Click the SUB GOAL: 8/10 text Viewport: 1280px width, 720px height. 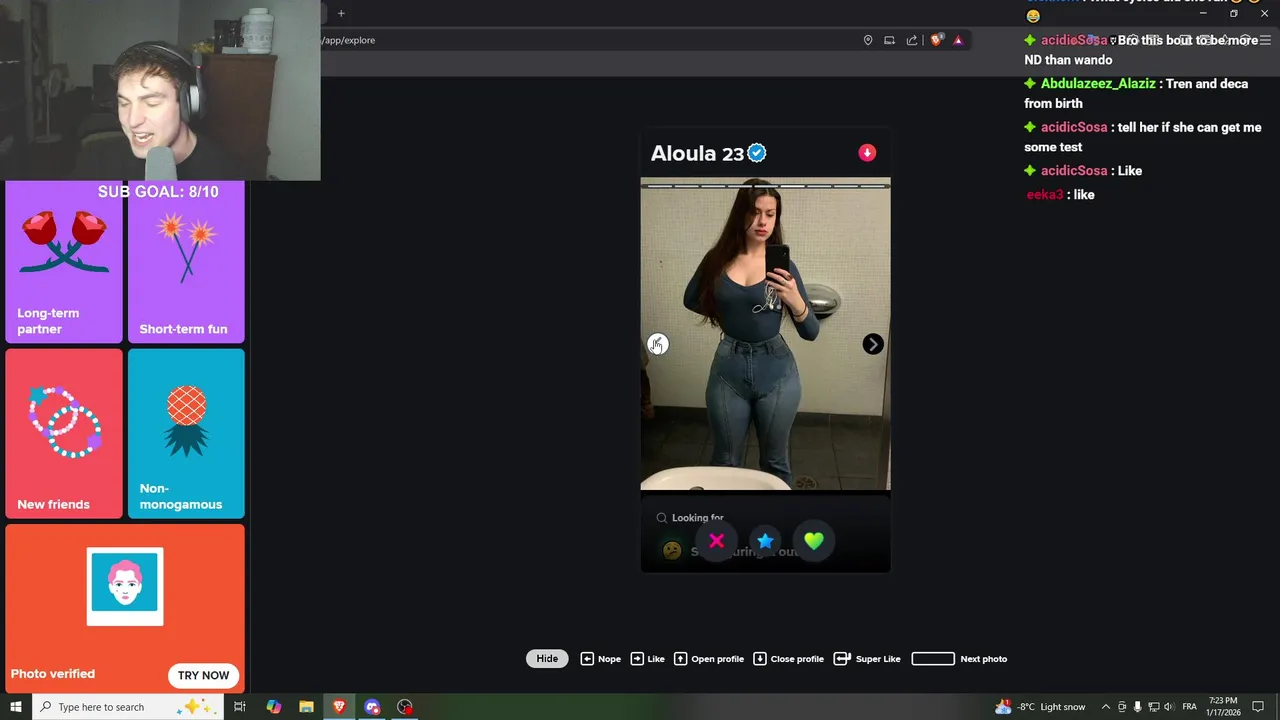(158, 192)
